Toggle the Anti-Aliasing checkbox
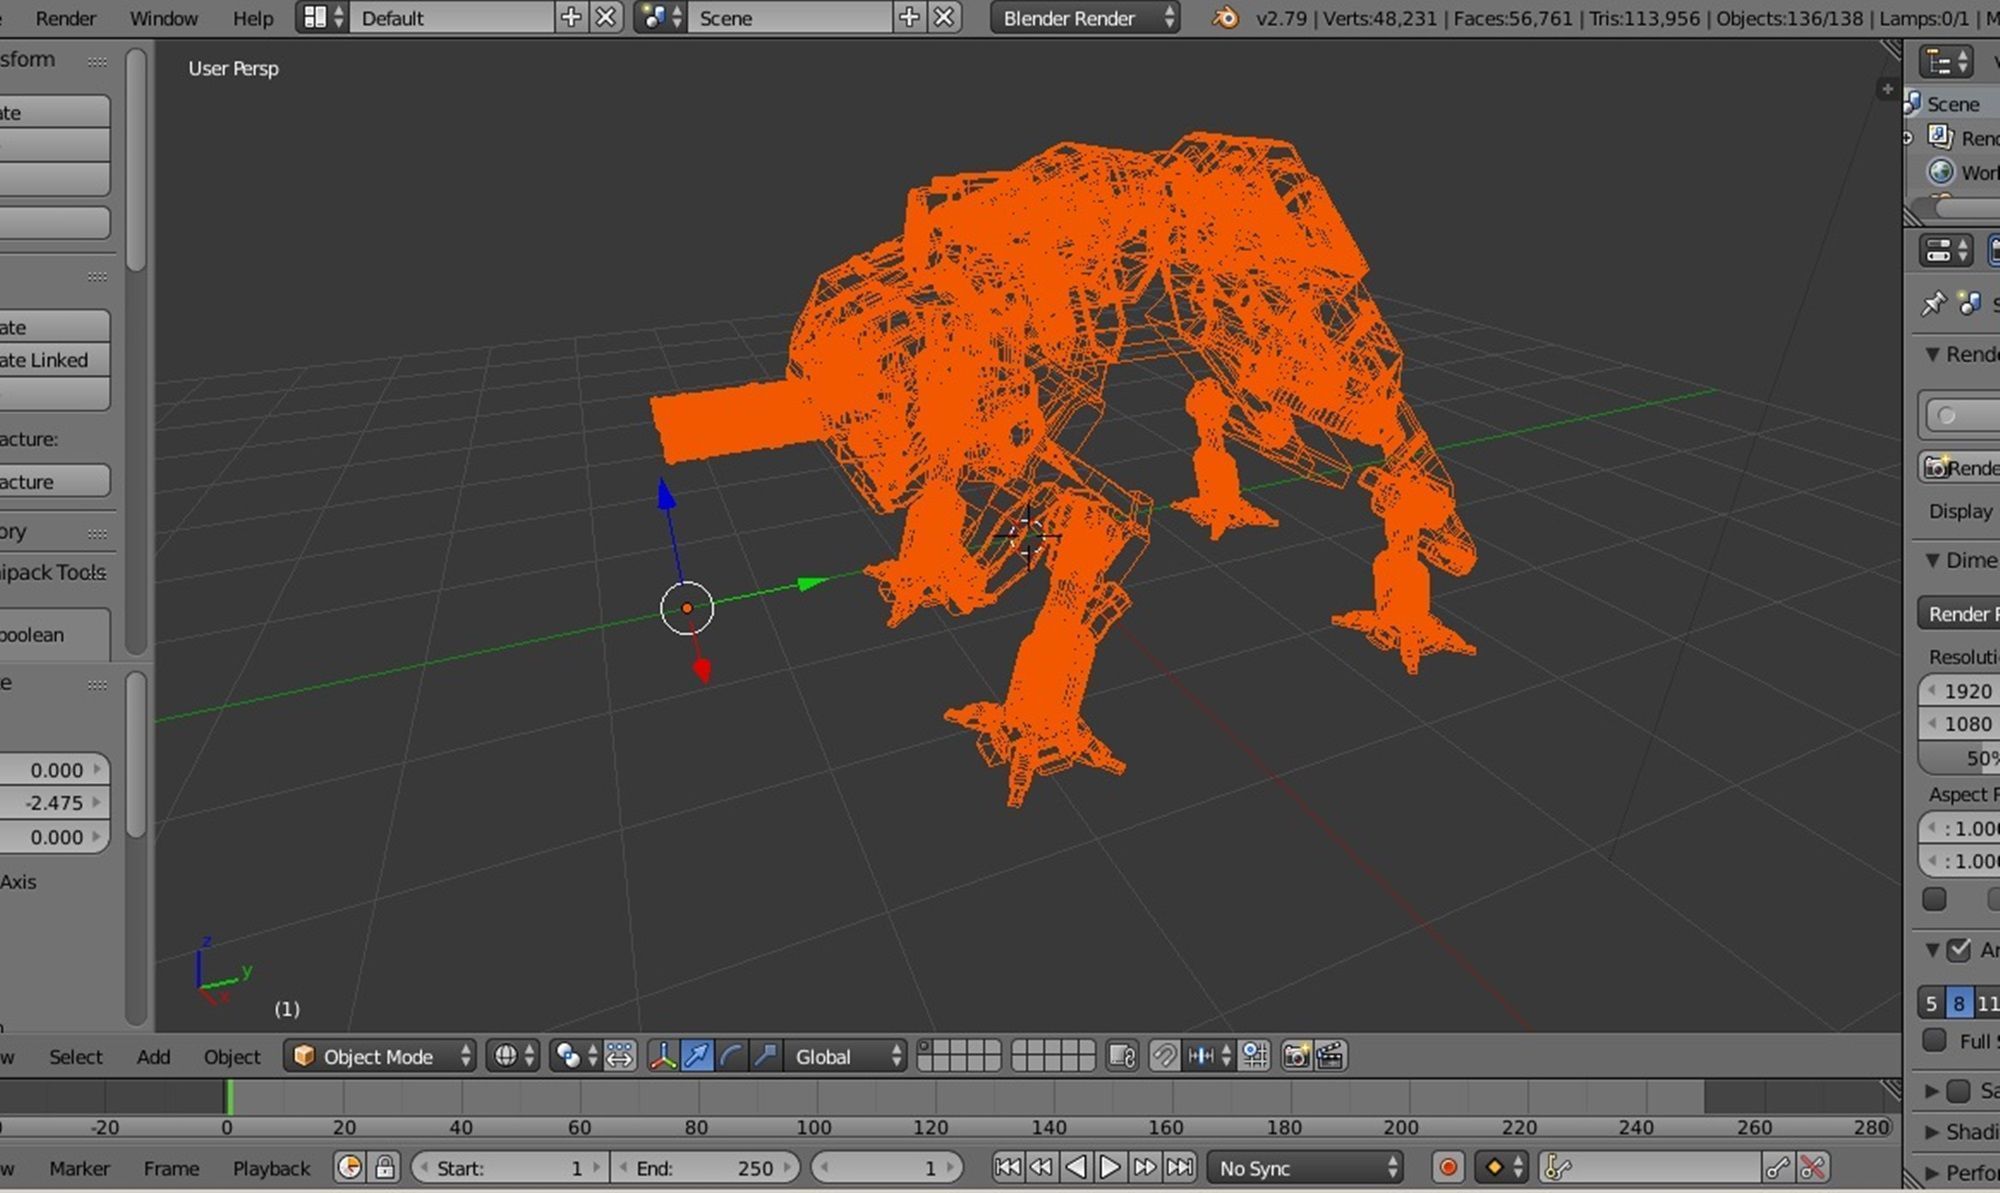 pos(1959,950)
